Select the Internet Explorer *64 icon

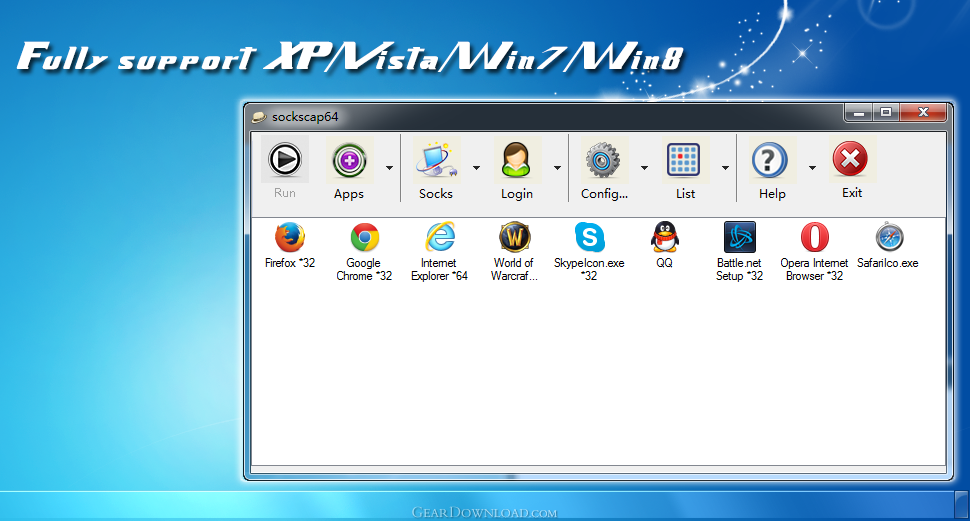pyautogui.click(x=440, y=237)
